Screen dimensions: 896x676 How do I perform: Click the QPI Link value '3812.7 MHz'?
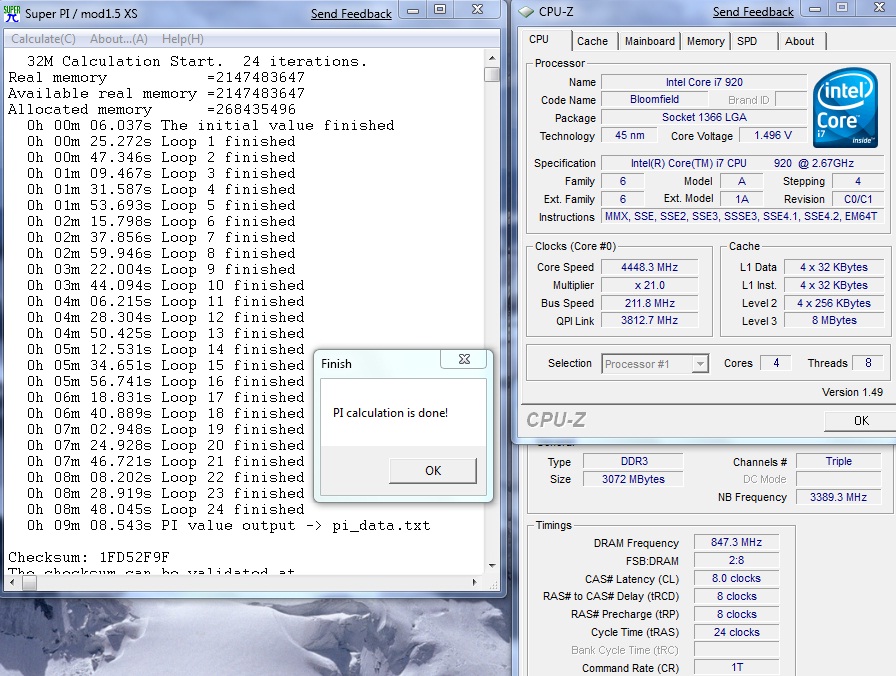click(650, 321)
